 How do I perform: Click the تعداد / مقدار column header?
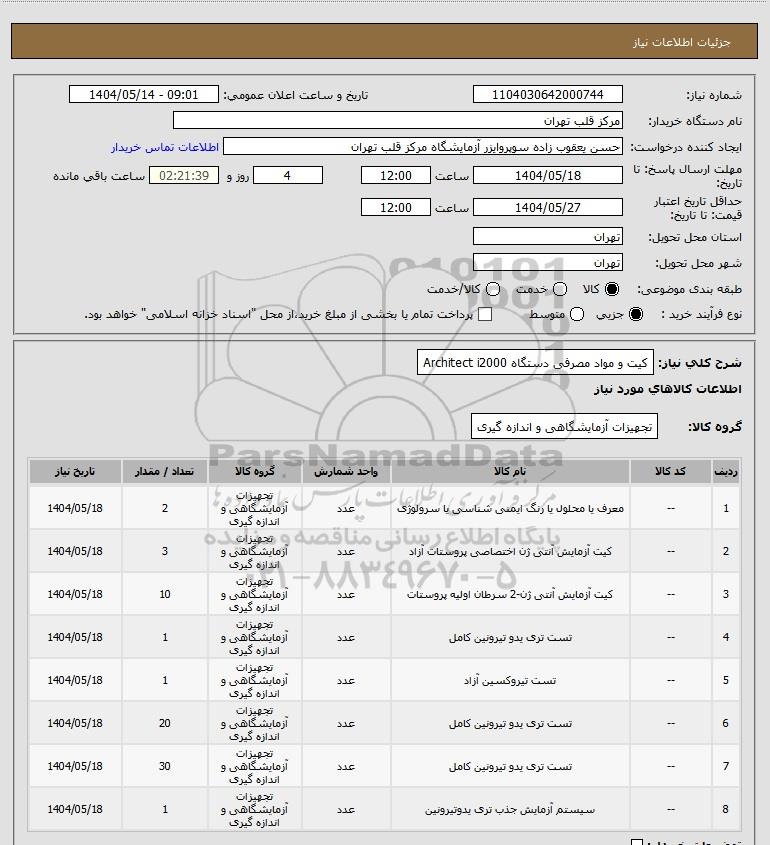165,472
